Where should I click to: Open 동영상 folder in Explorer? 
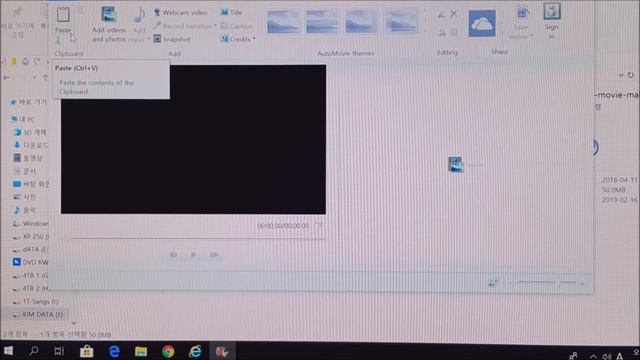pos(28,158)
